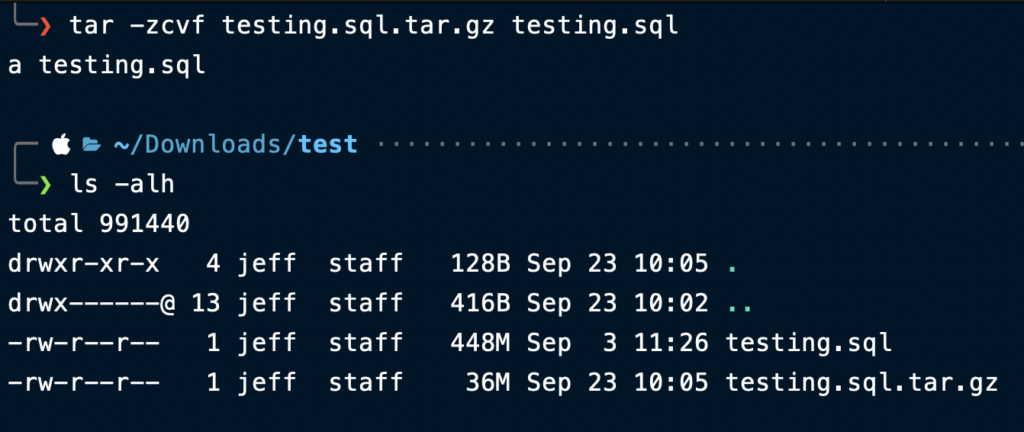Viewport: 1024px width, 432px height.
Task: Click the testing.sql filename in listing
Action: point(808,343)
